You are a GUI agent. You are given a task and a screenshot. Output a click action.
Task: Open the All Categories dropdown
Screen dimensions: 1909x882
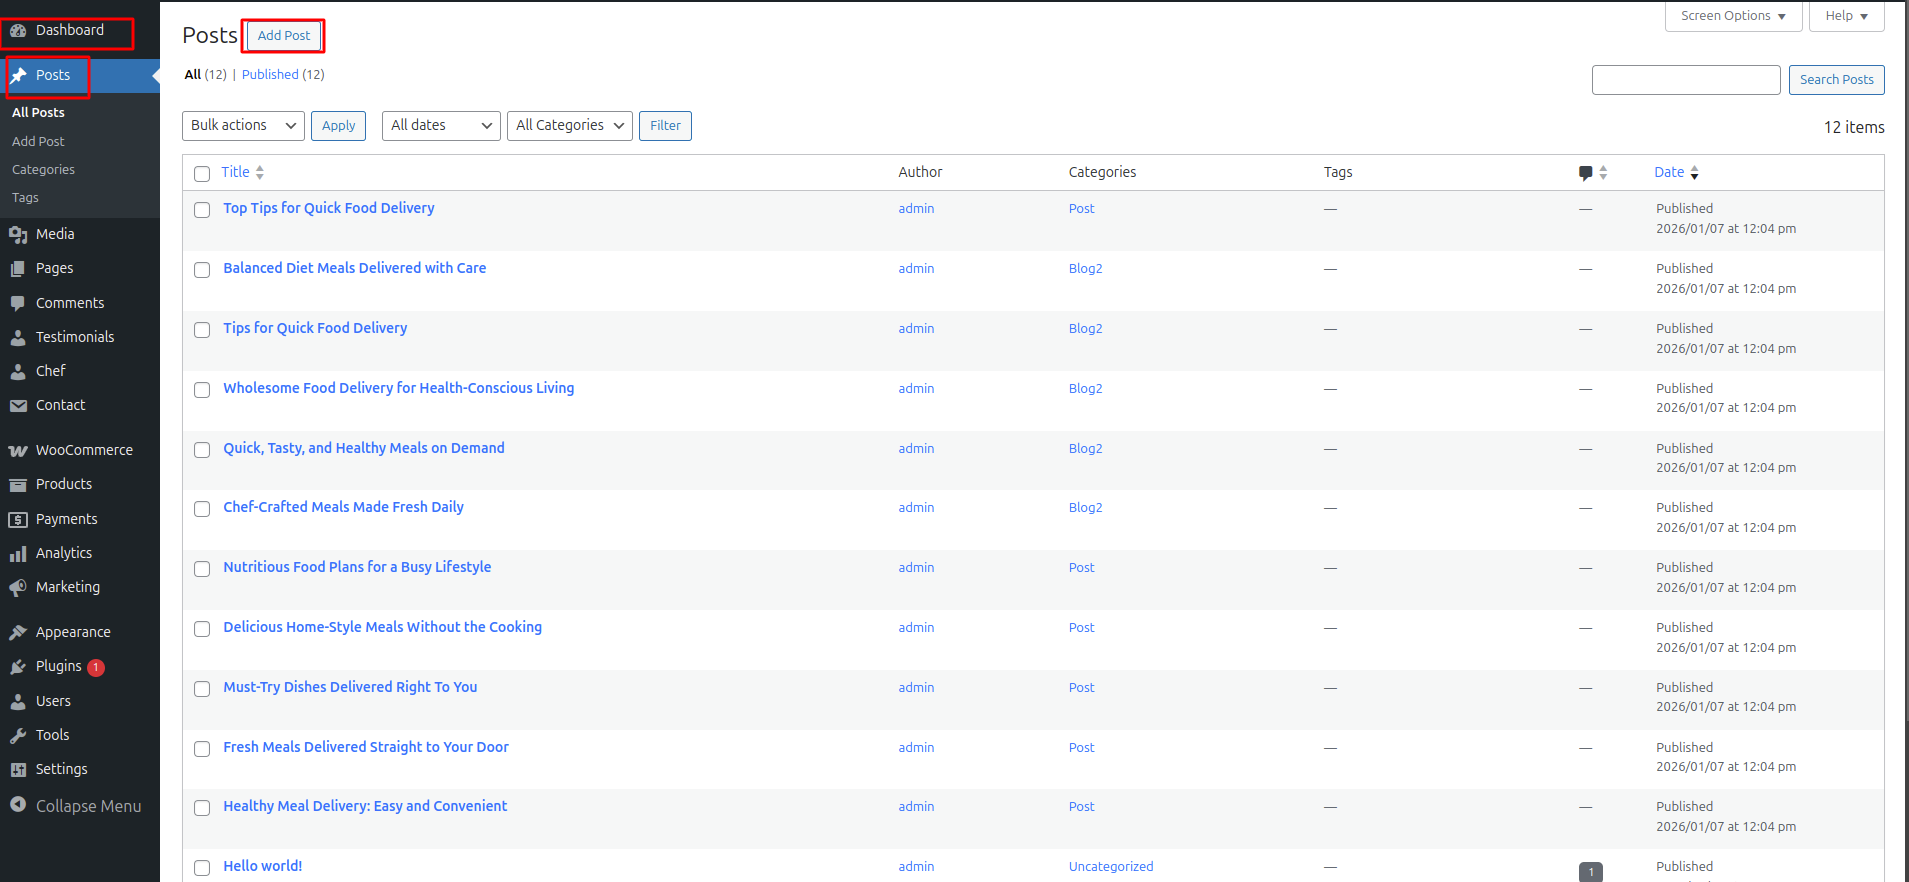click(x=570, y=126)
